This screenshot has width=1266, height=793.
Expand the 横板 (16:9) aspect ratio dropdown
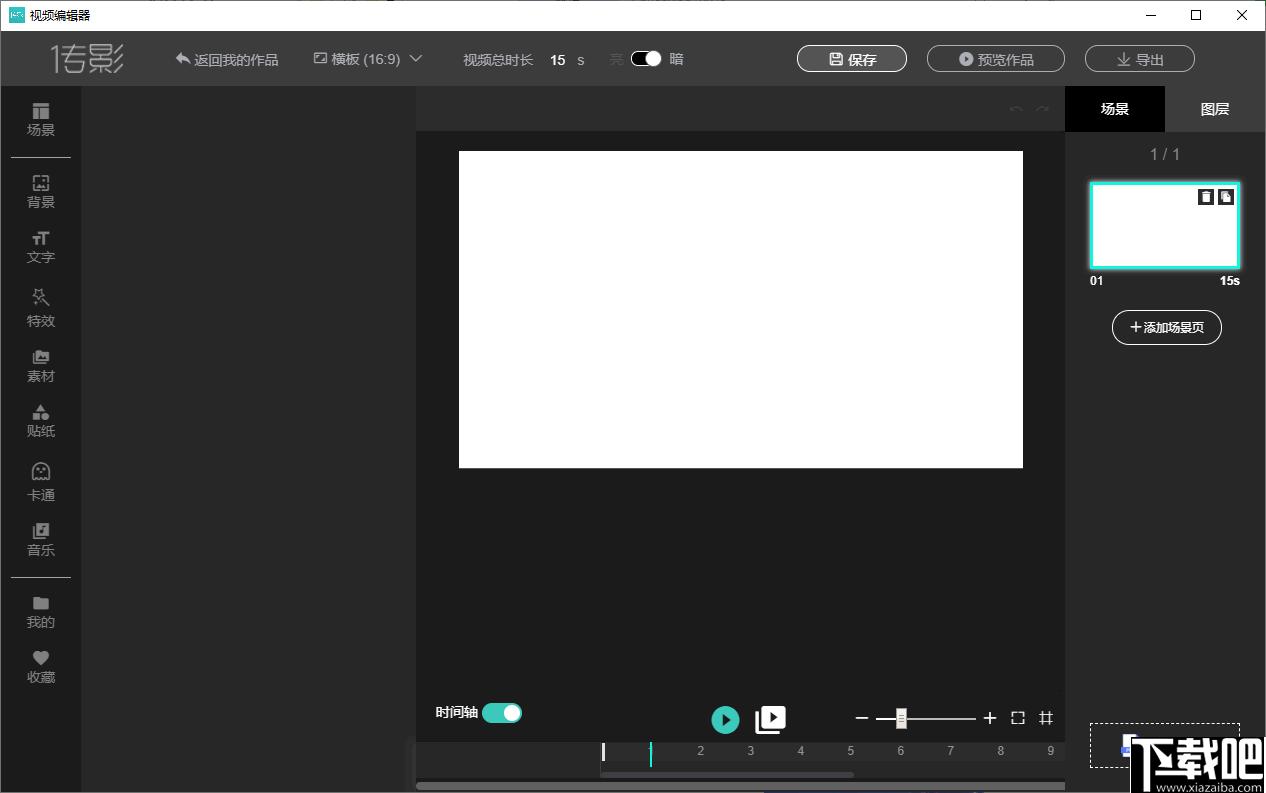(x=368, y=59)
